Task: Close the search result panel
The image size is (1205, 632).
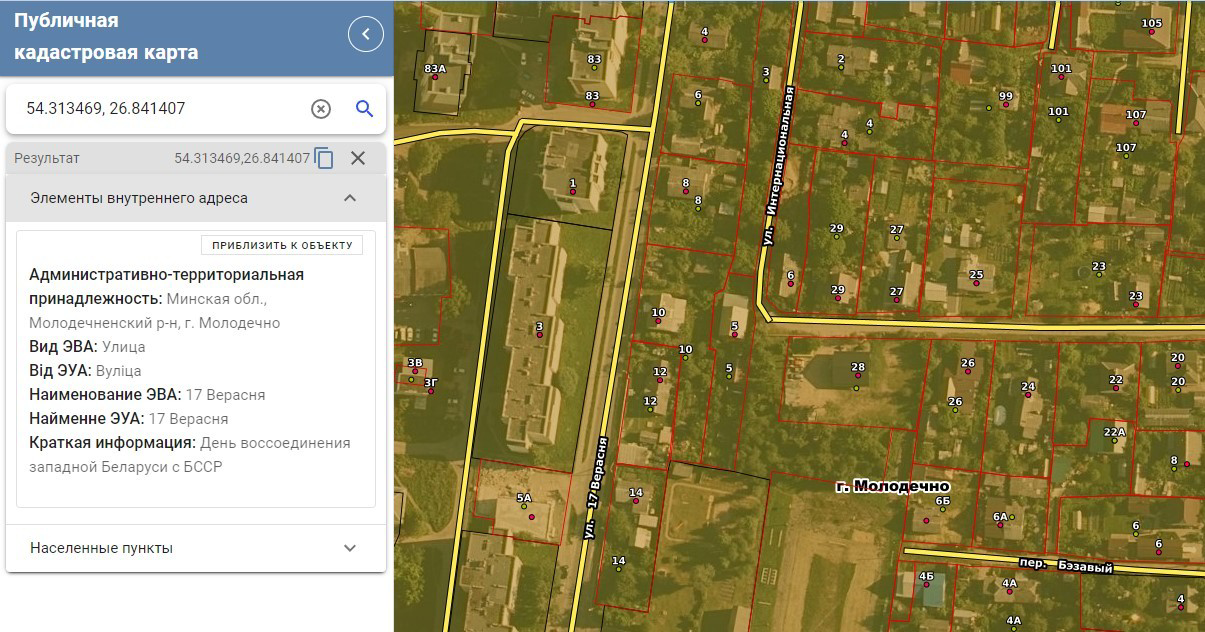Action: pyautogui.click(x=358, y=158)
